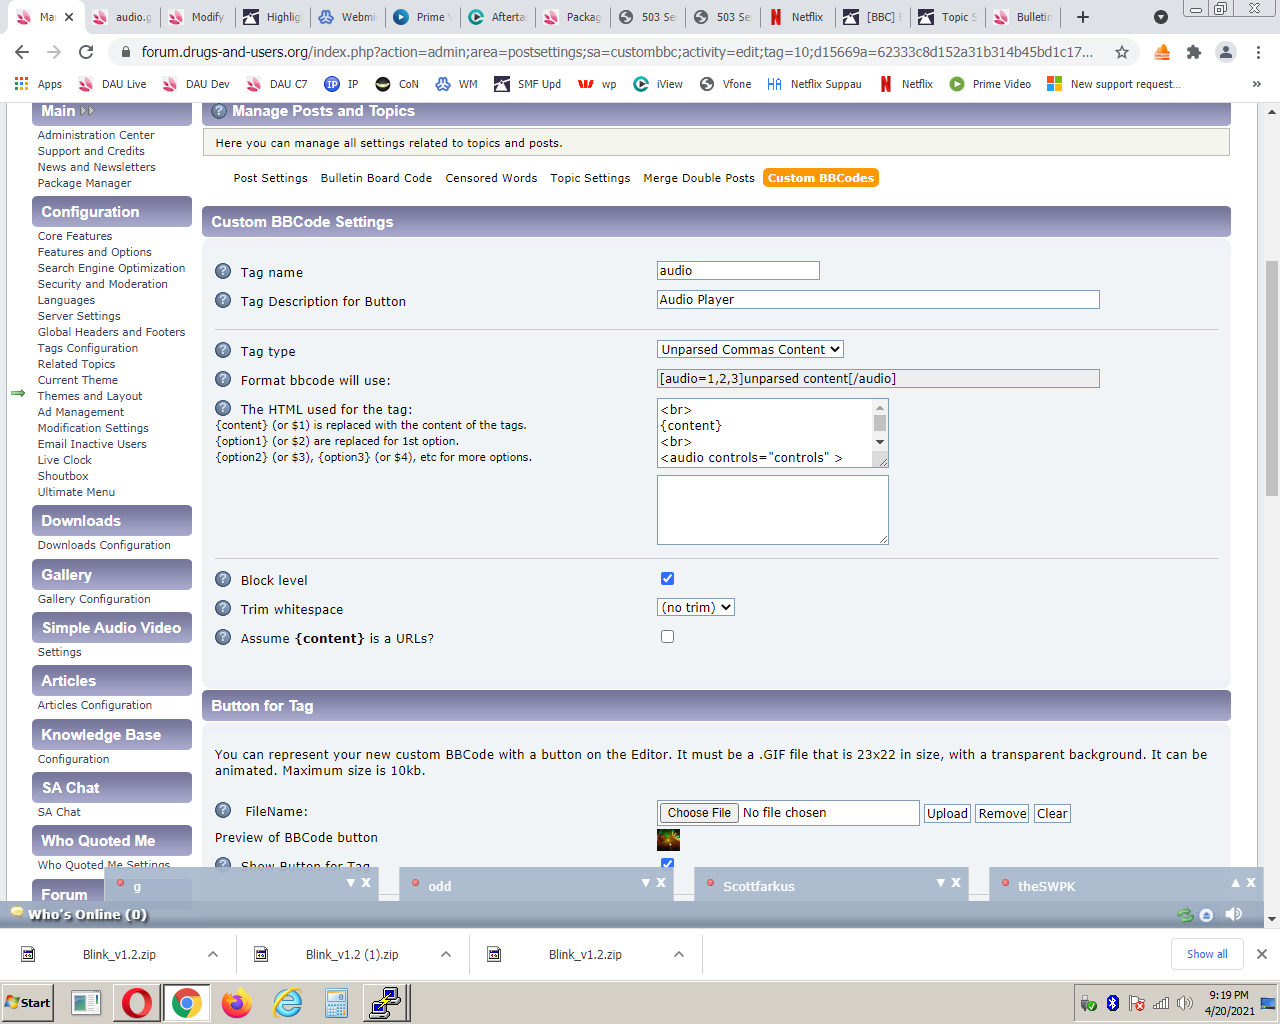Click the Choose File button
Screen dimensions: 1280x1024
[x=699, y=813]
